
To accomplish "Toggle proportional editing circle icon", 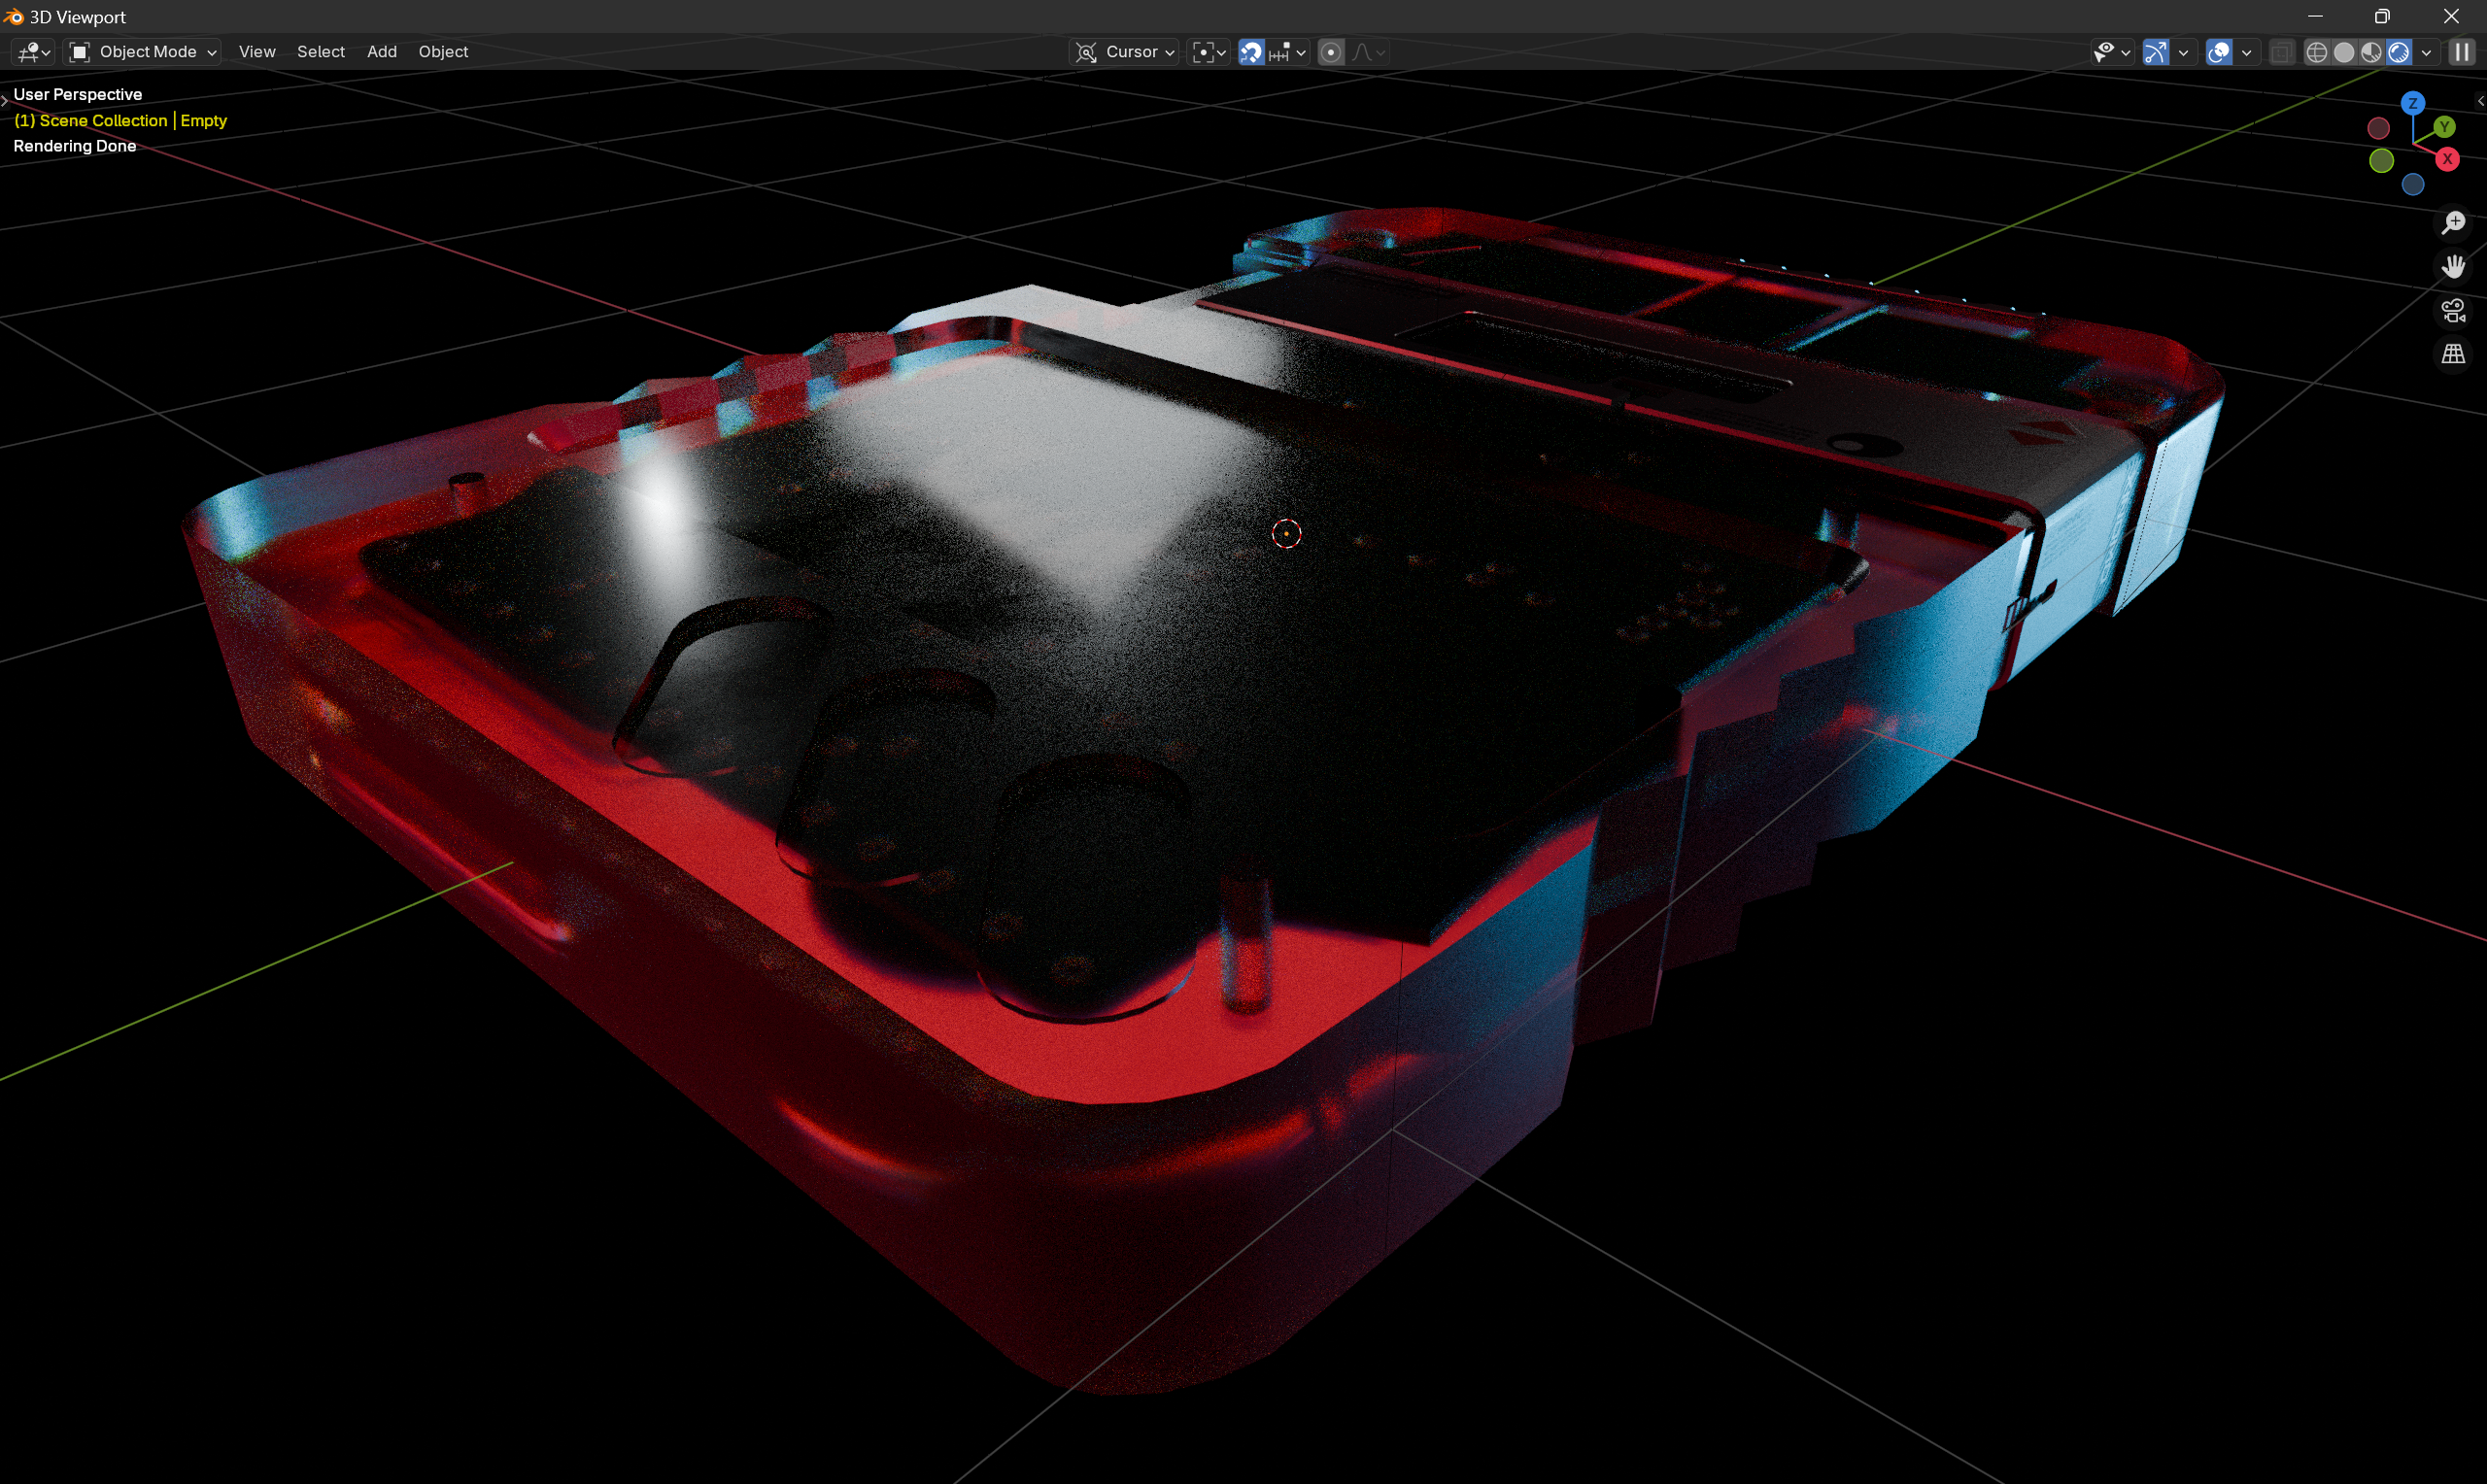I will pos(1331,52).
